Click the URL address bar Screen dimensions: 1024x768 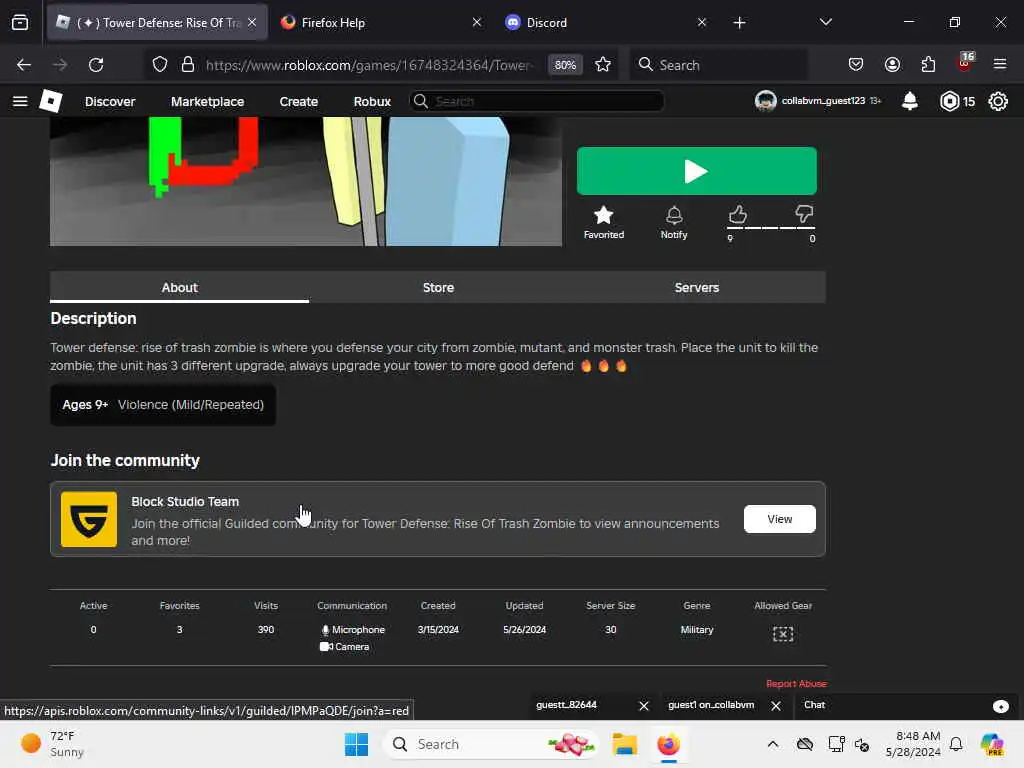point(370,65)
